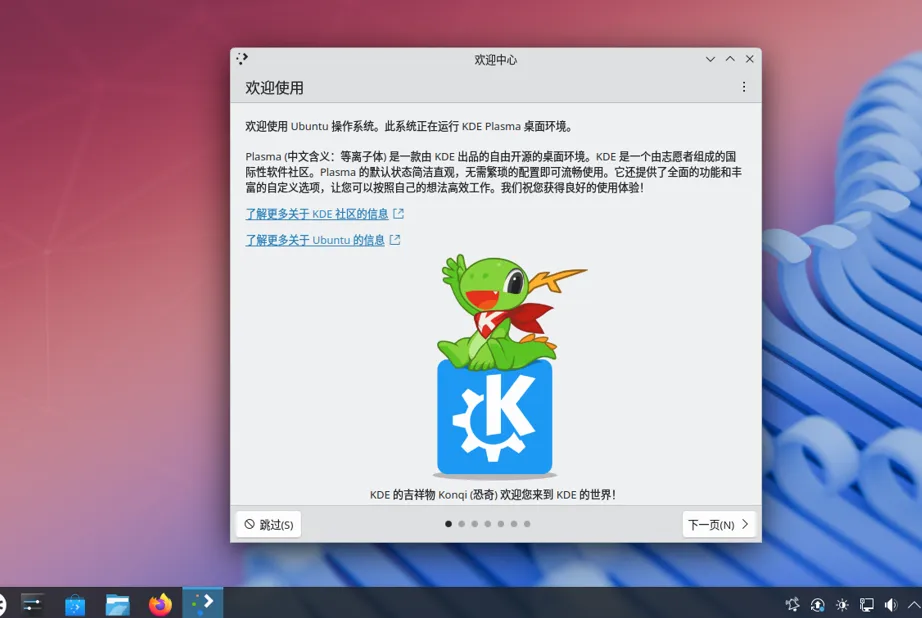
Task: Select the first page indicator dot
Action: (449, 524)
